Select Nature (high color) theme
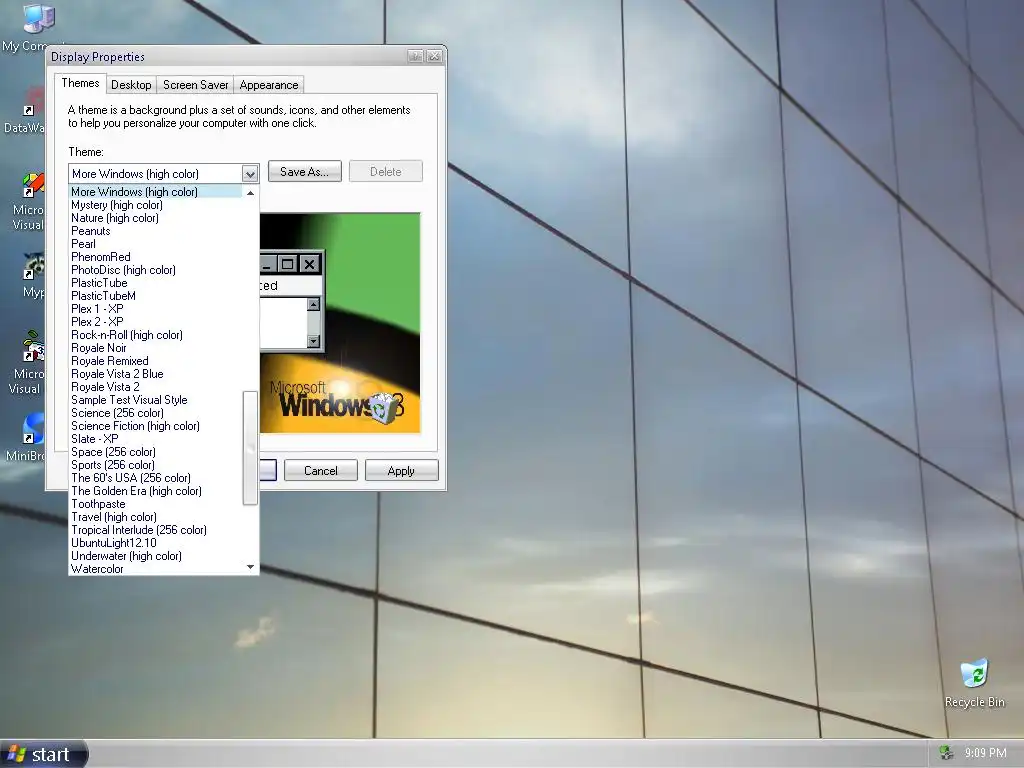The image size is (1024, 768). pyautogui.click(x=155, y=218)
